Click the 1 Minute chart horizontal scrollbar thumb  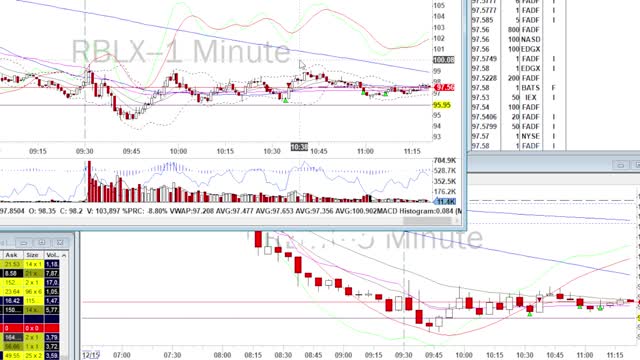pyautogui.click(x=427, y=220)
